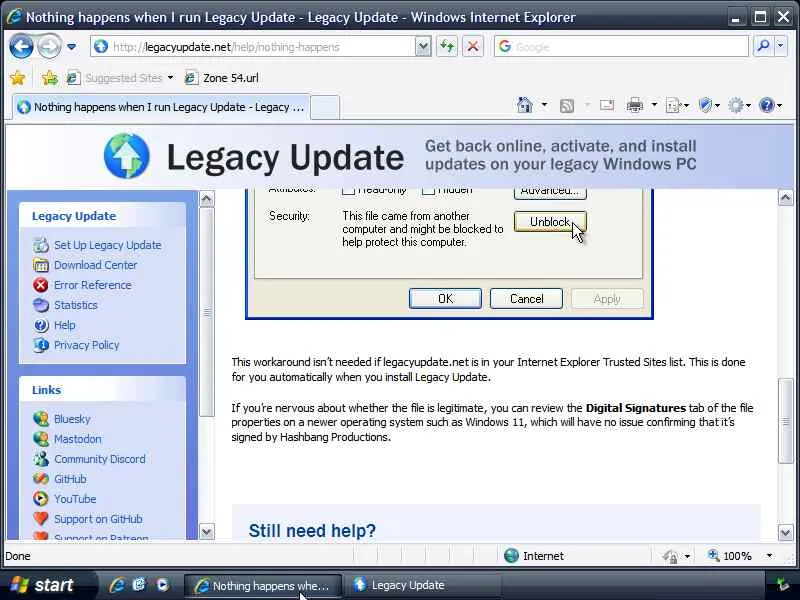Click the sidebar scrollbar thumb
The image size is (800, 600).
[x=207, y=312]
